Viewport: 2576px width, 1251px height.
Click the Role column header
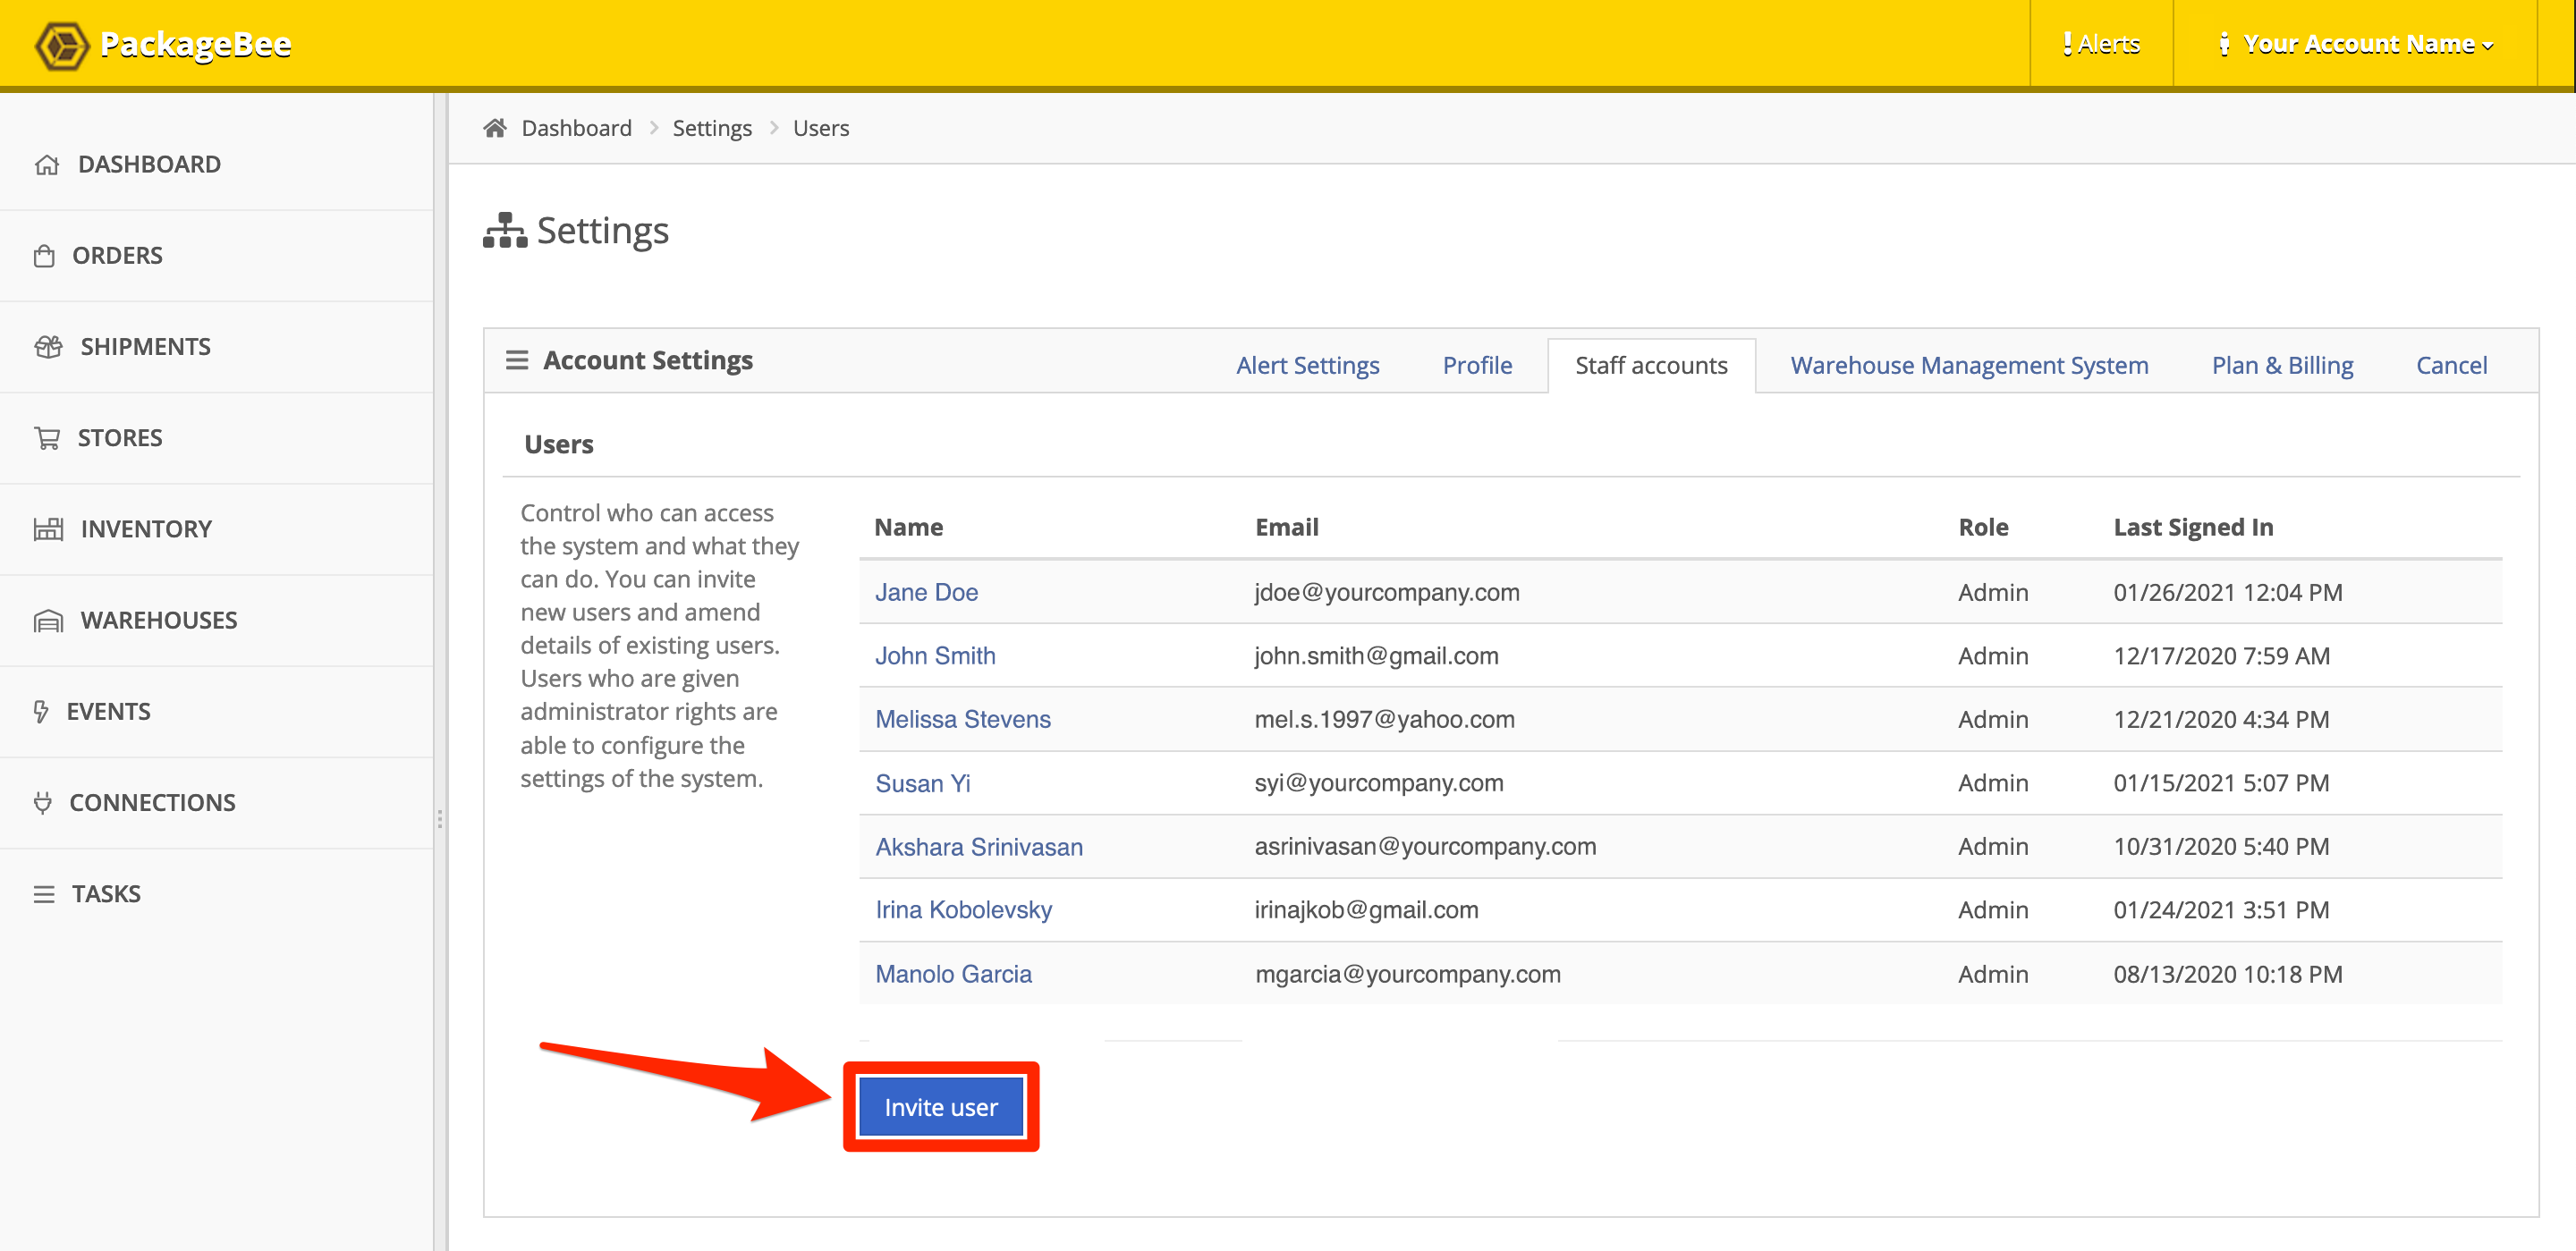1982,527
